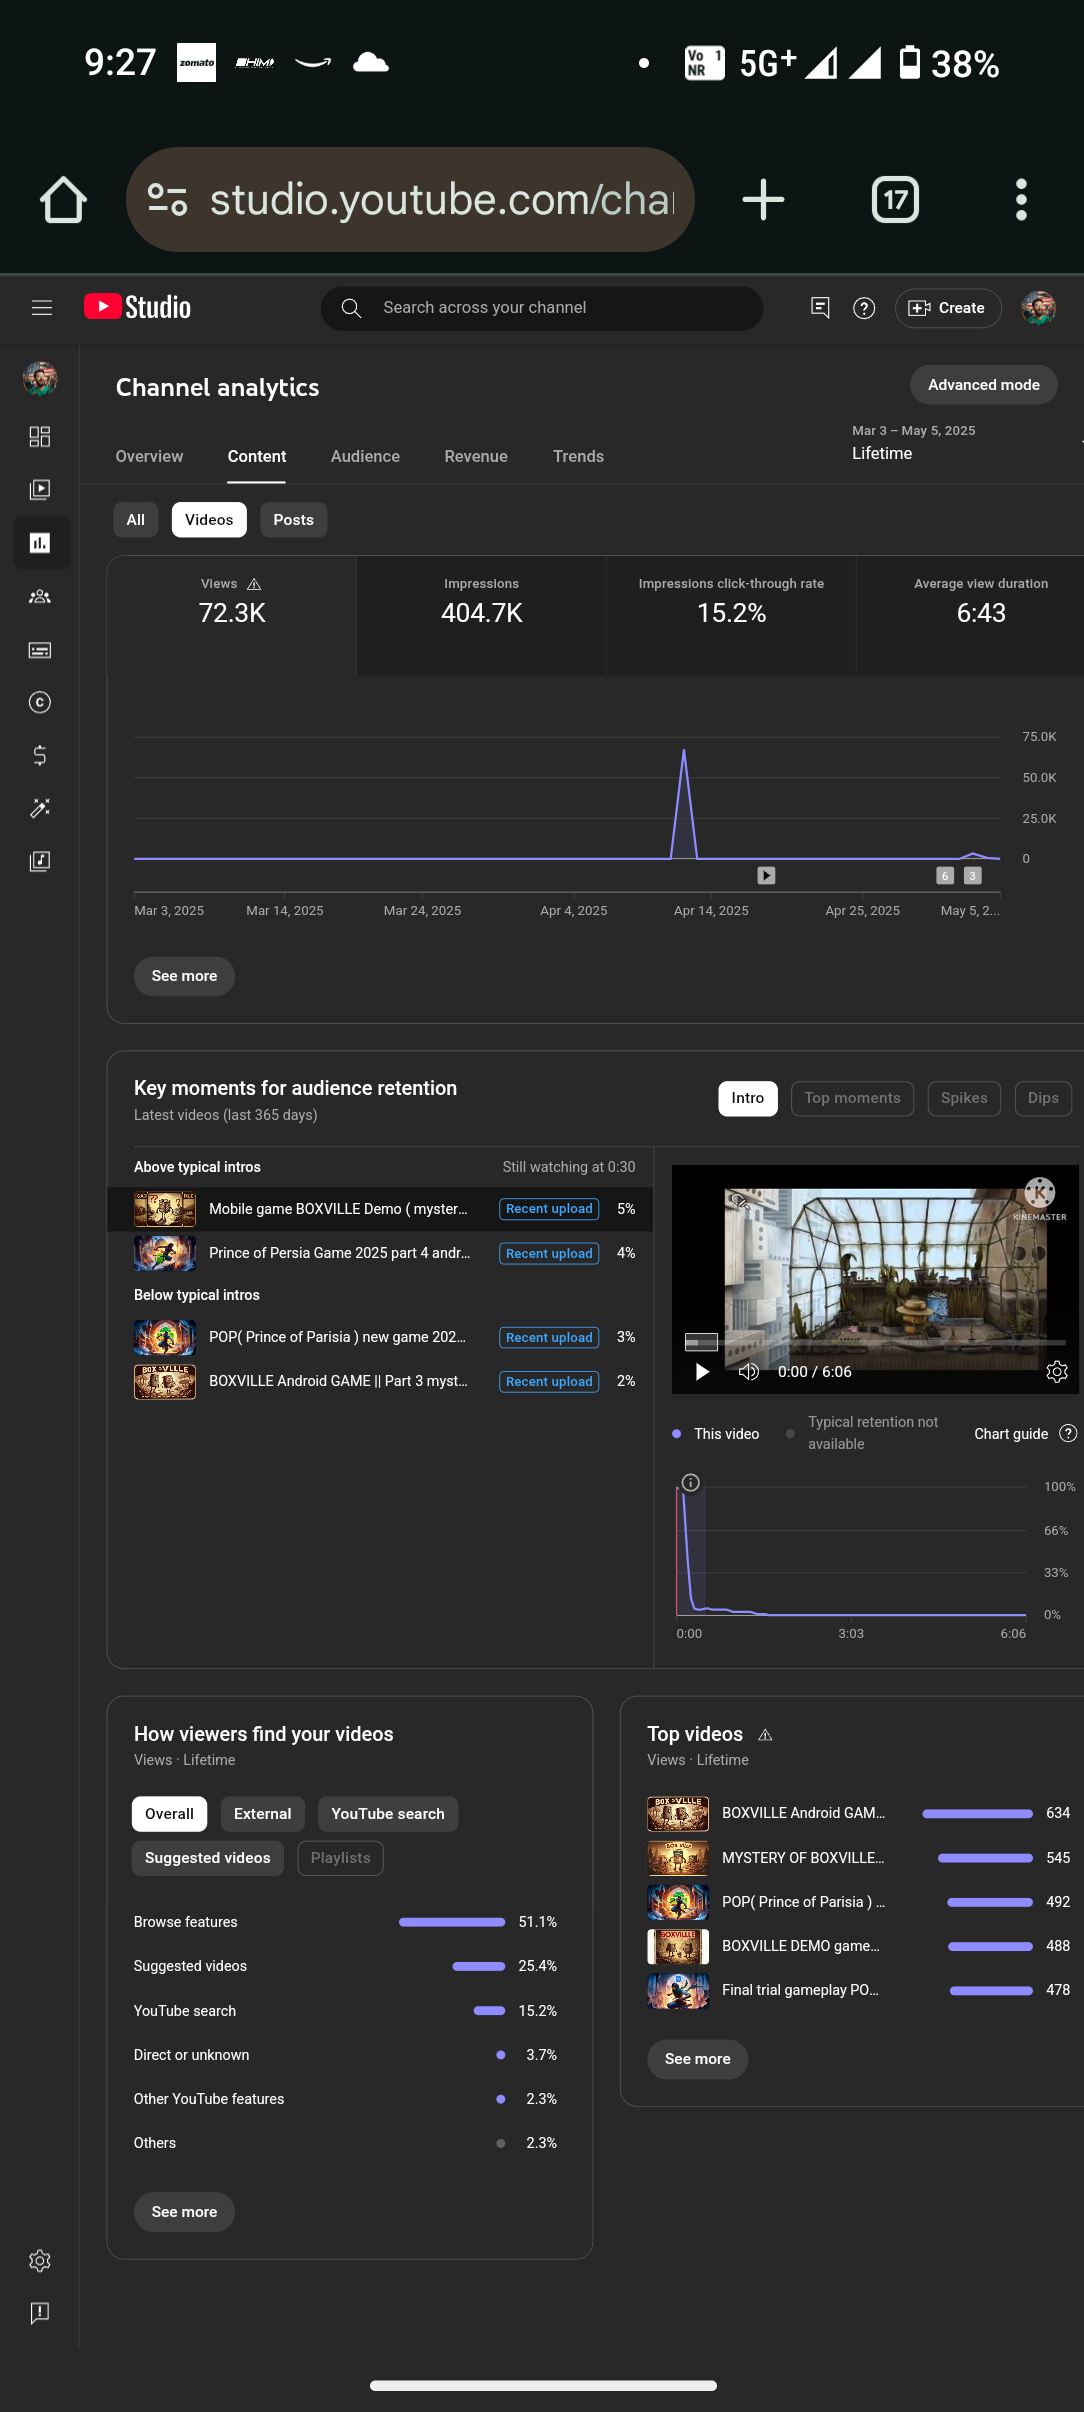Select the Spikes chip
Image resolution: width=1084 pixels, height=2412 pixels.
964,1098
